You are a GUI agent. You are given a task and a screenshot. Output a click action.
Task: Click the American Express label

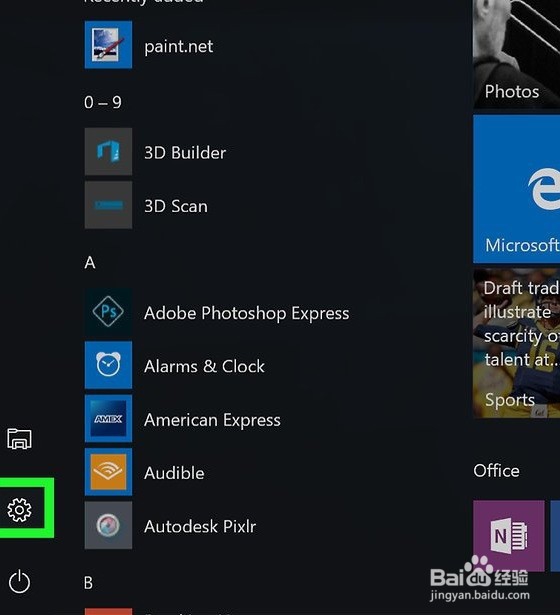coord(212,420)
